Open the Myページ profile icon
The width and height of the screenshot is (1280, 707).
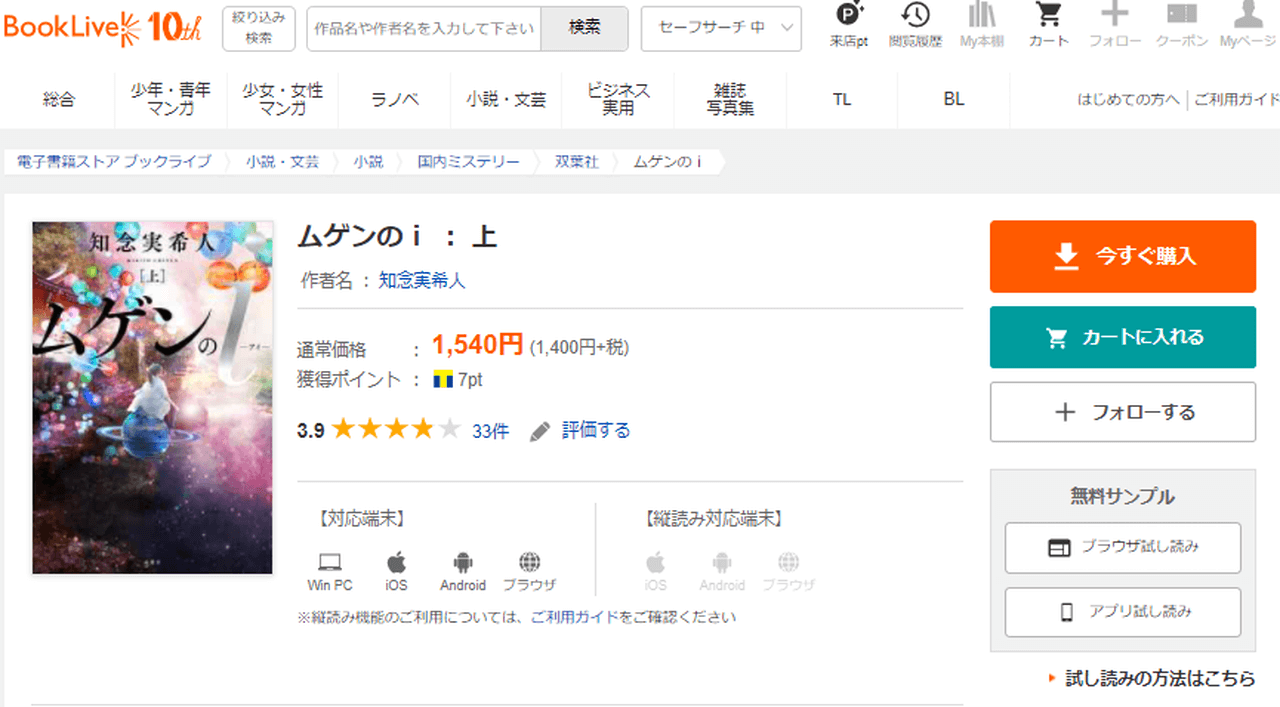click(x=1247, y=16)
